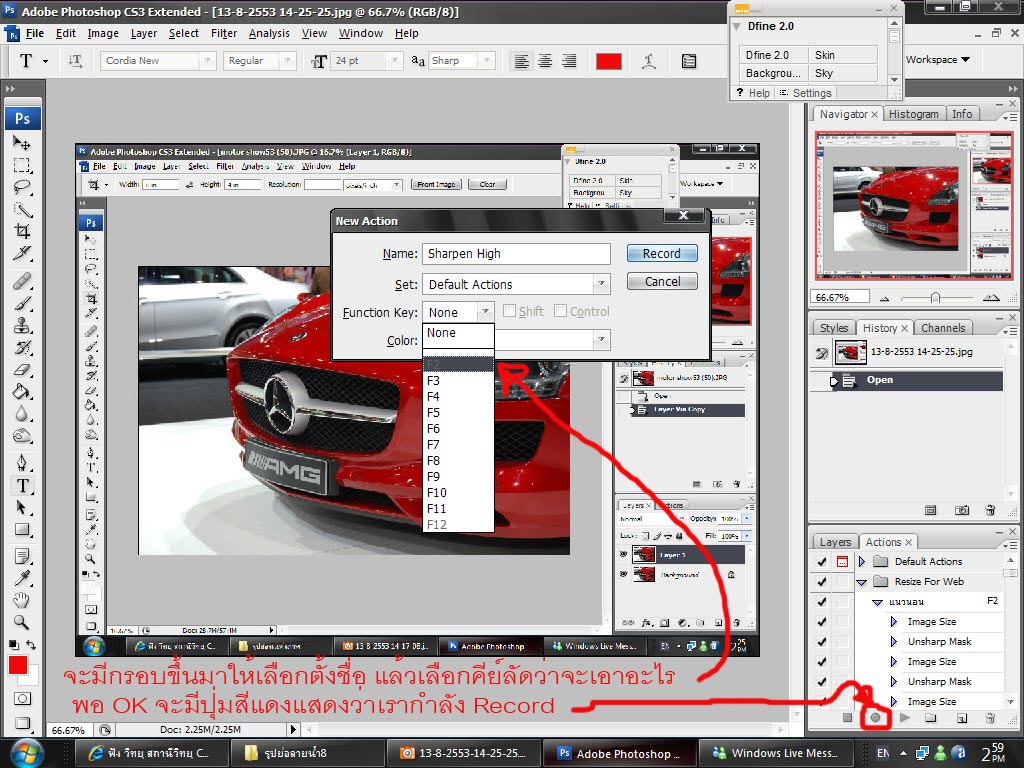Select the Pen tool
Viewport: 1024px width, 768px height.
point(22,463)
